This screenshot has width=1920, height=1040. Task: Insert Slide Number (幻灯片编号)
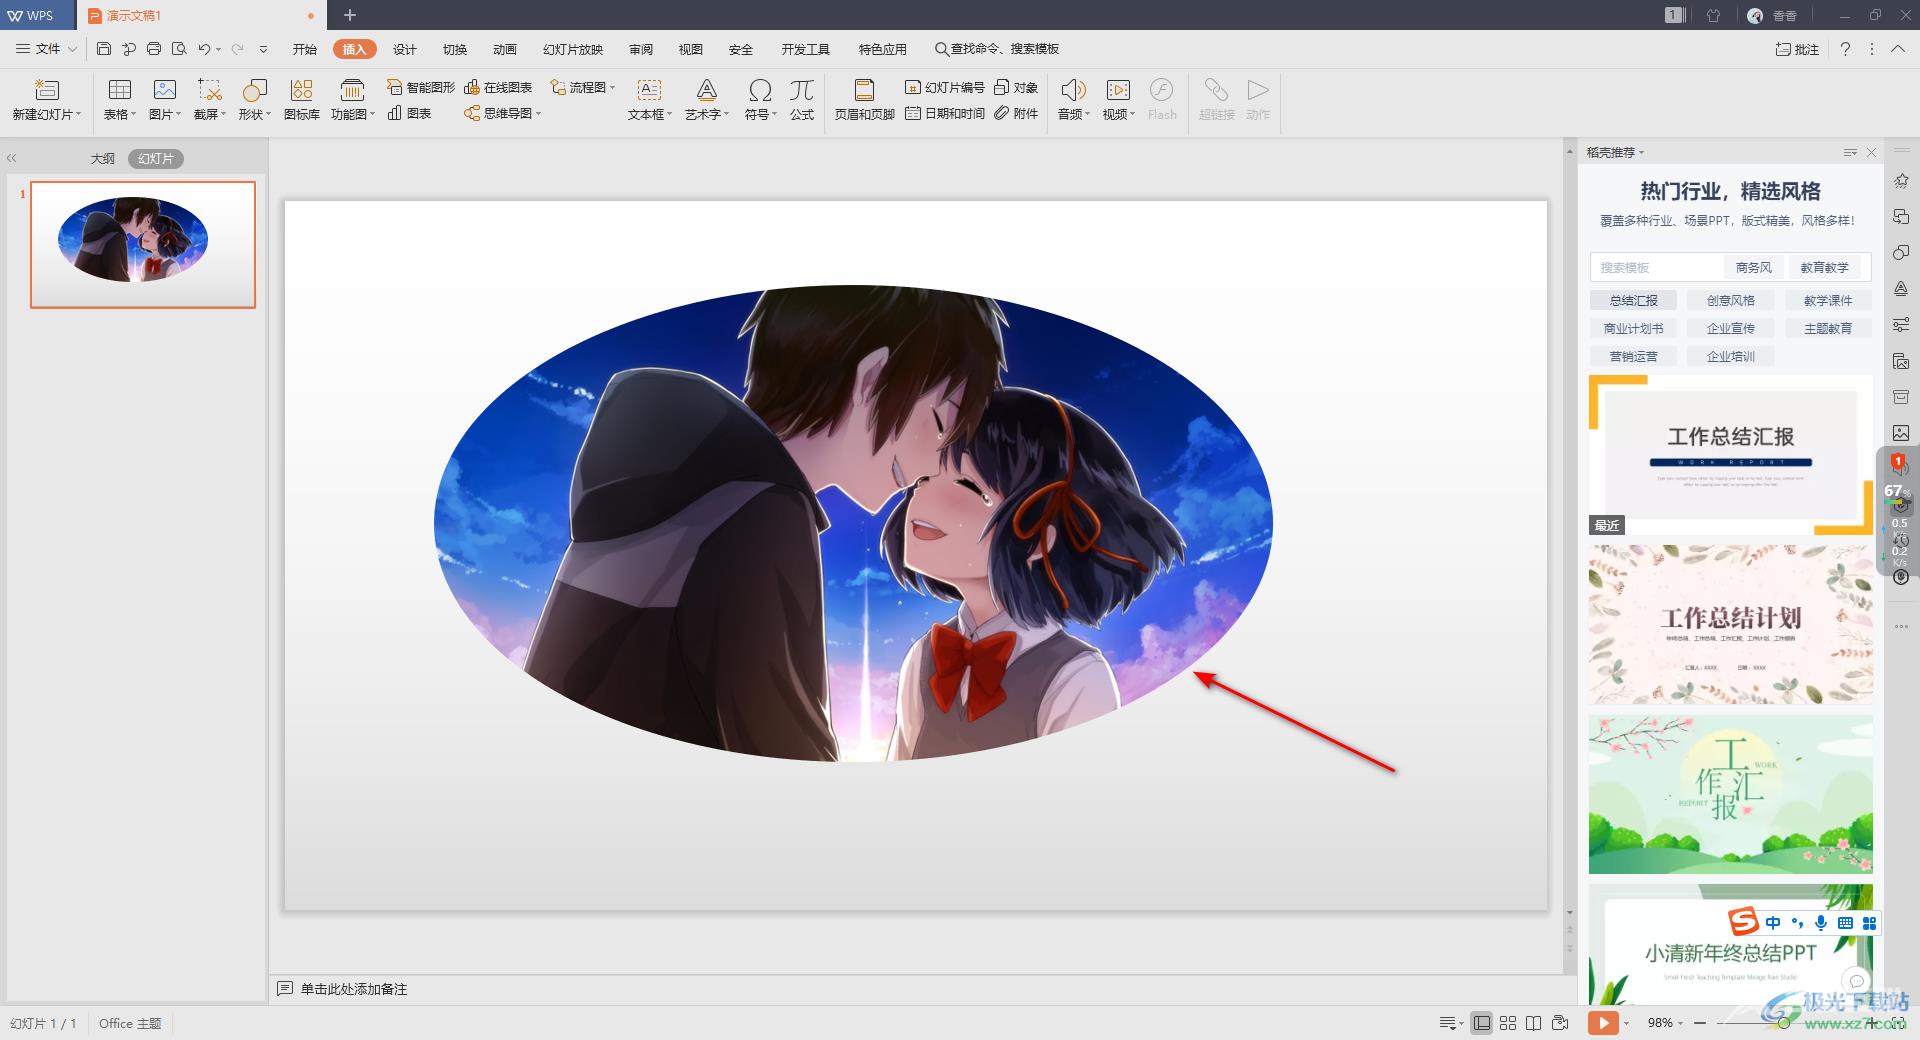click(945, 88)
